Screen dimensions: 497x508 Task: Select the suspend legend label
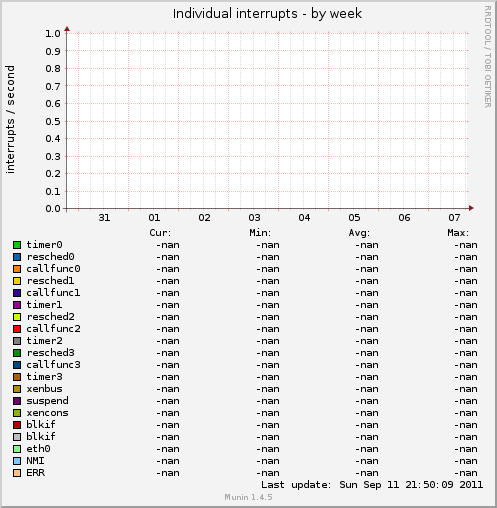point(47,401)
